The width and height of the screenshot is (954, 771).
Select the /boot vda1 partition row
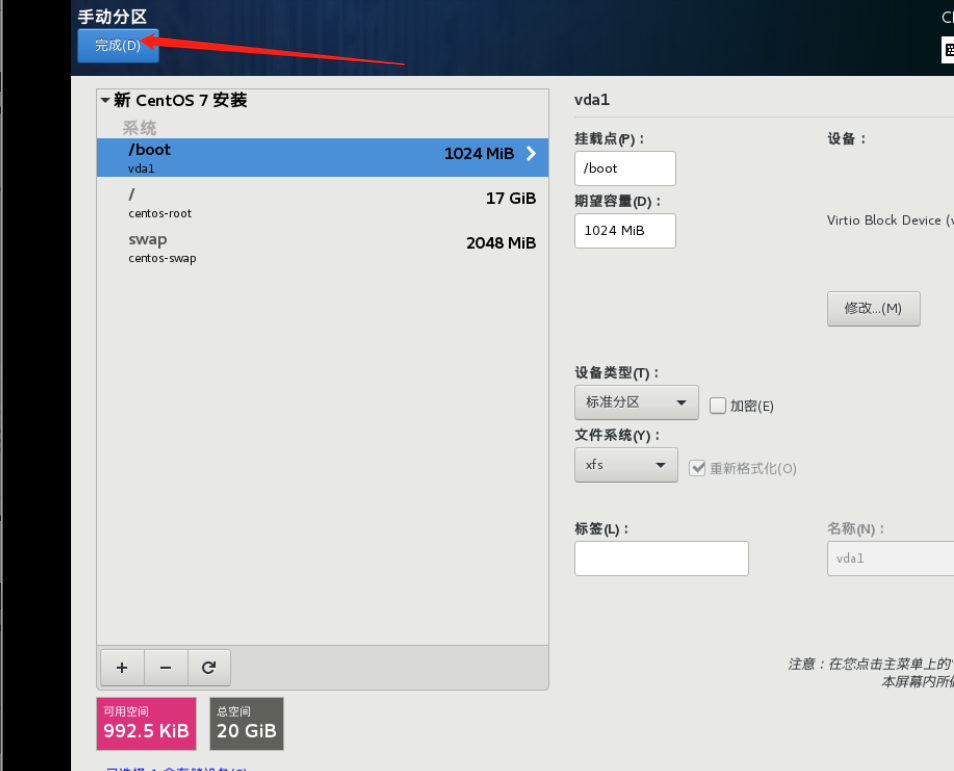click(x=322, y=158)
